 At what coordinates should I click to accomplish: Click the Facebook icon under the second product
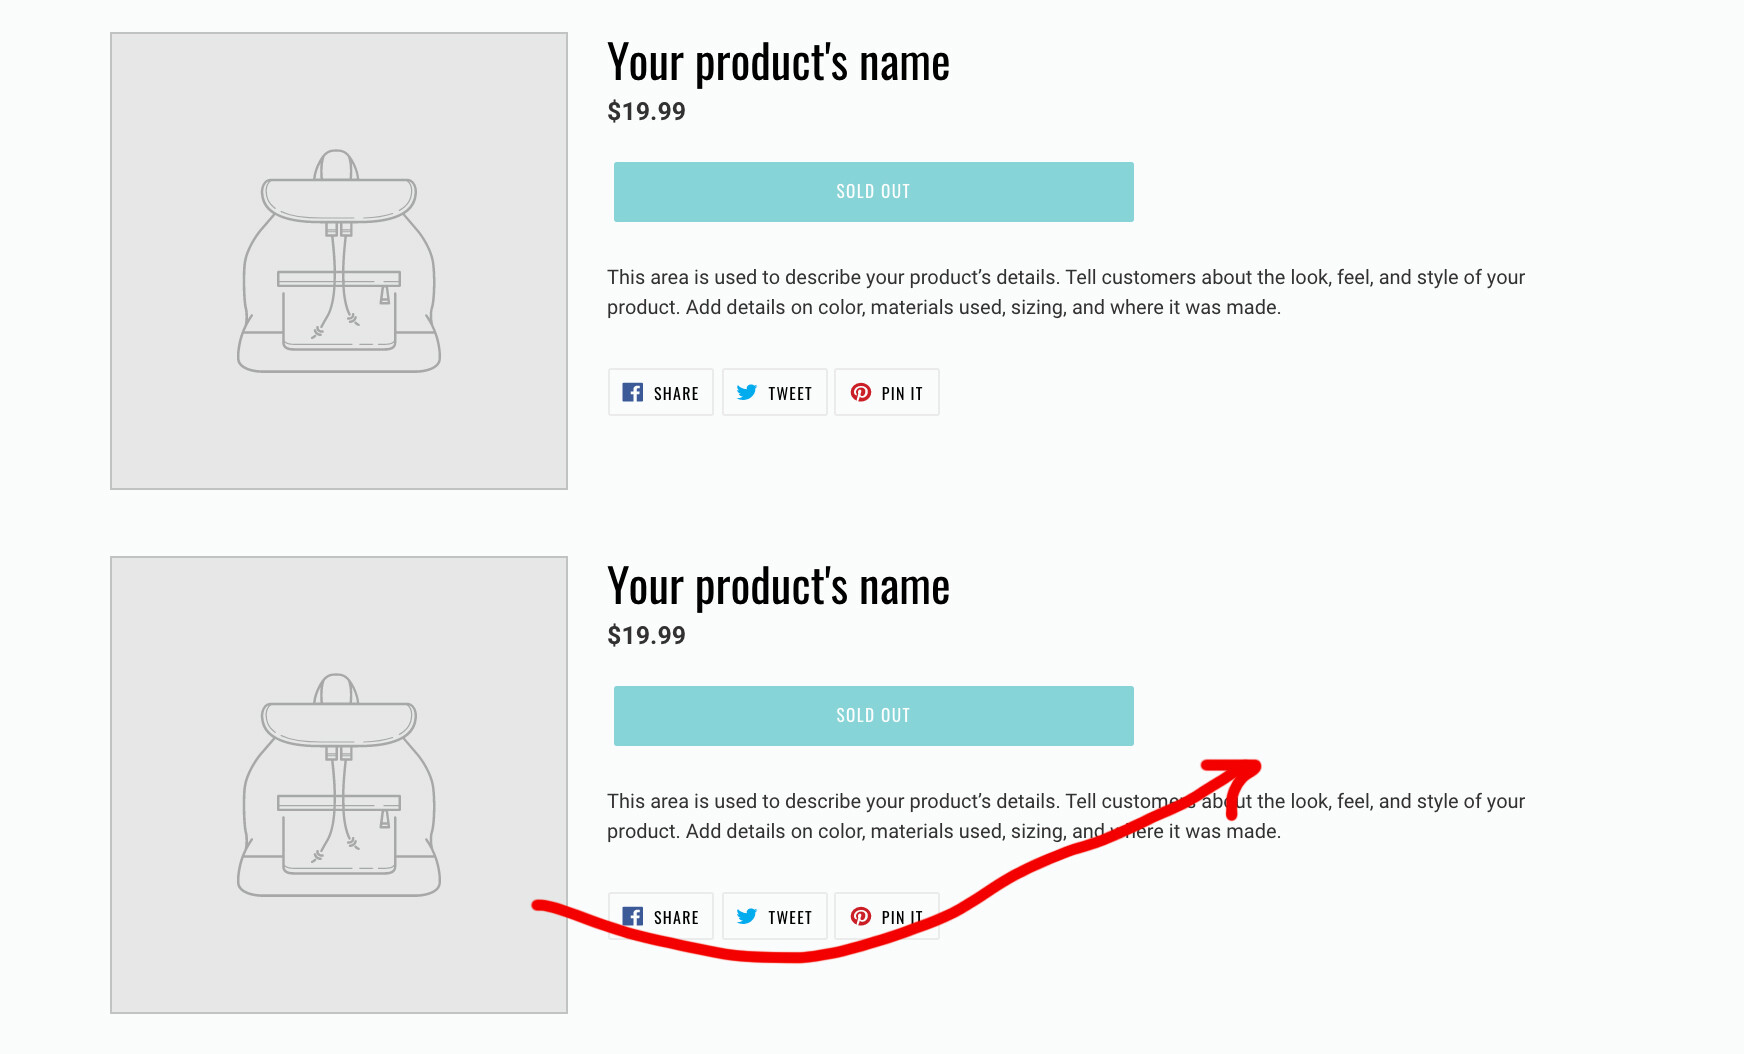(x=633, y=916)
